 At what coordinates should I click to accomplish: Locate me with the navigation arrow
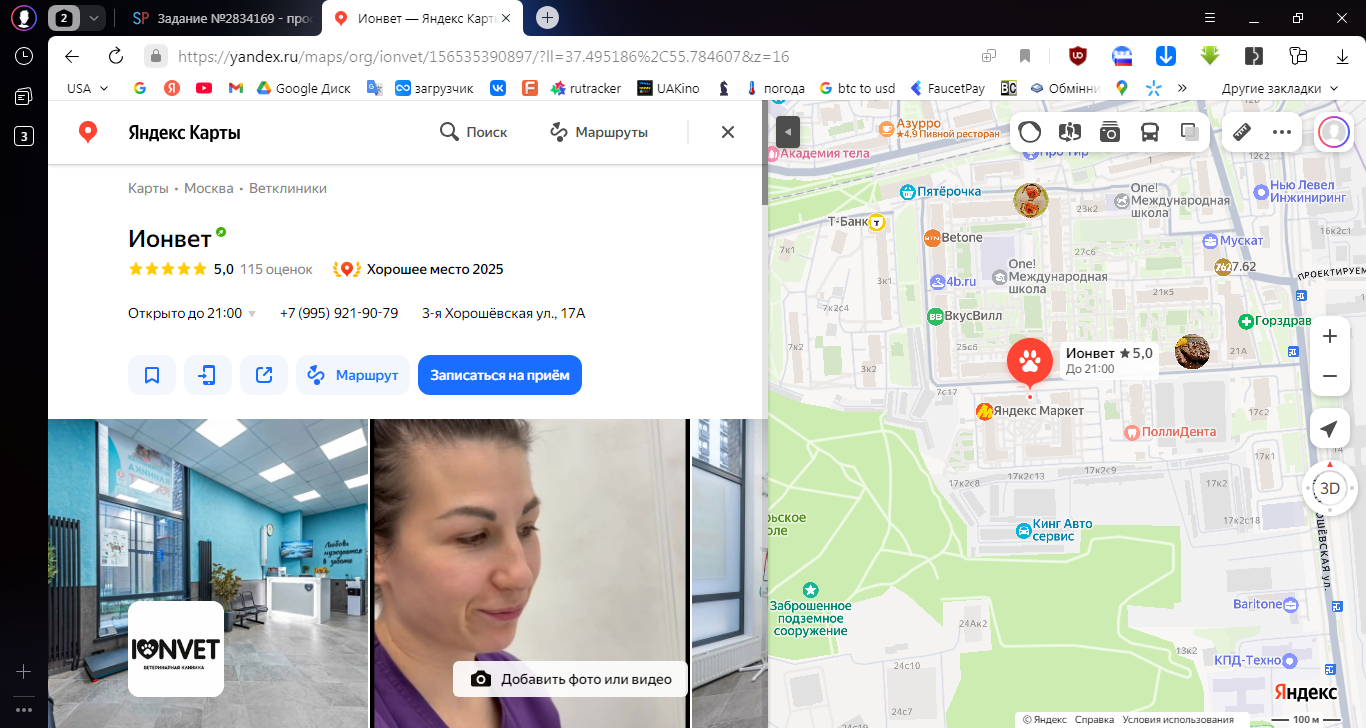[1329, 429]
